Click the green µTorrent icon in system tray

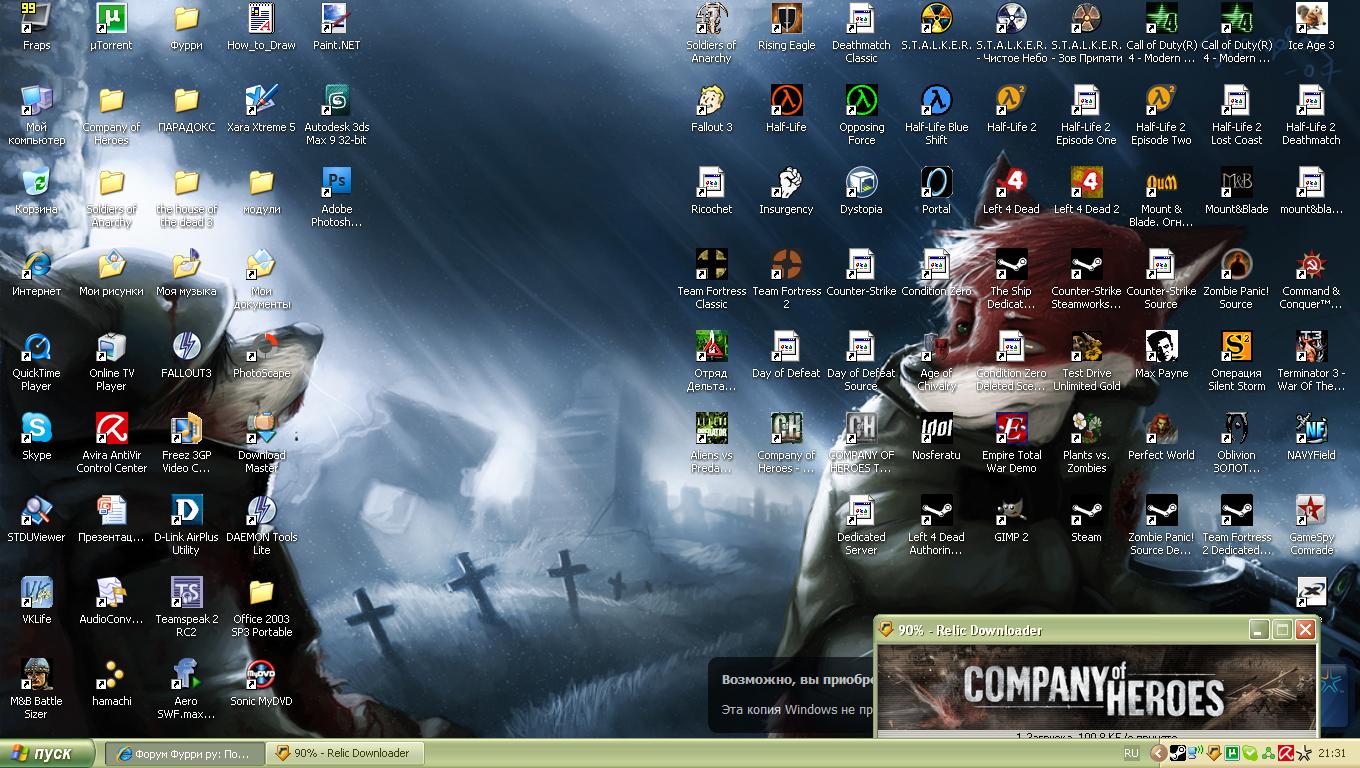1233,753
